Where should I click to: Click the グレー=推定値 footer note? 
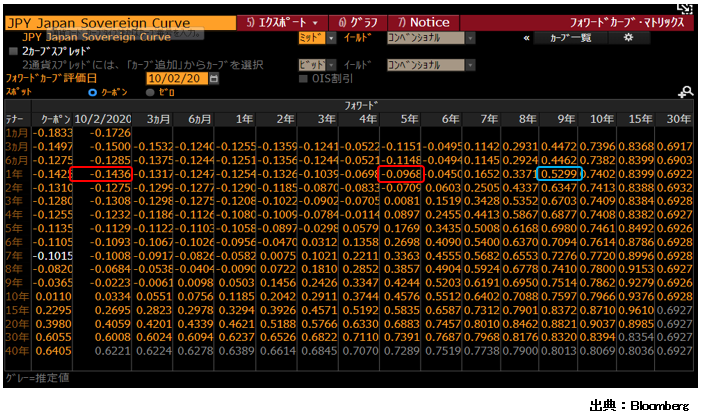point(38,378)
